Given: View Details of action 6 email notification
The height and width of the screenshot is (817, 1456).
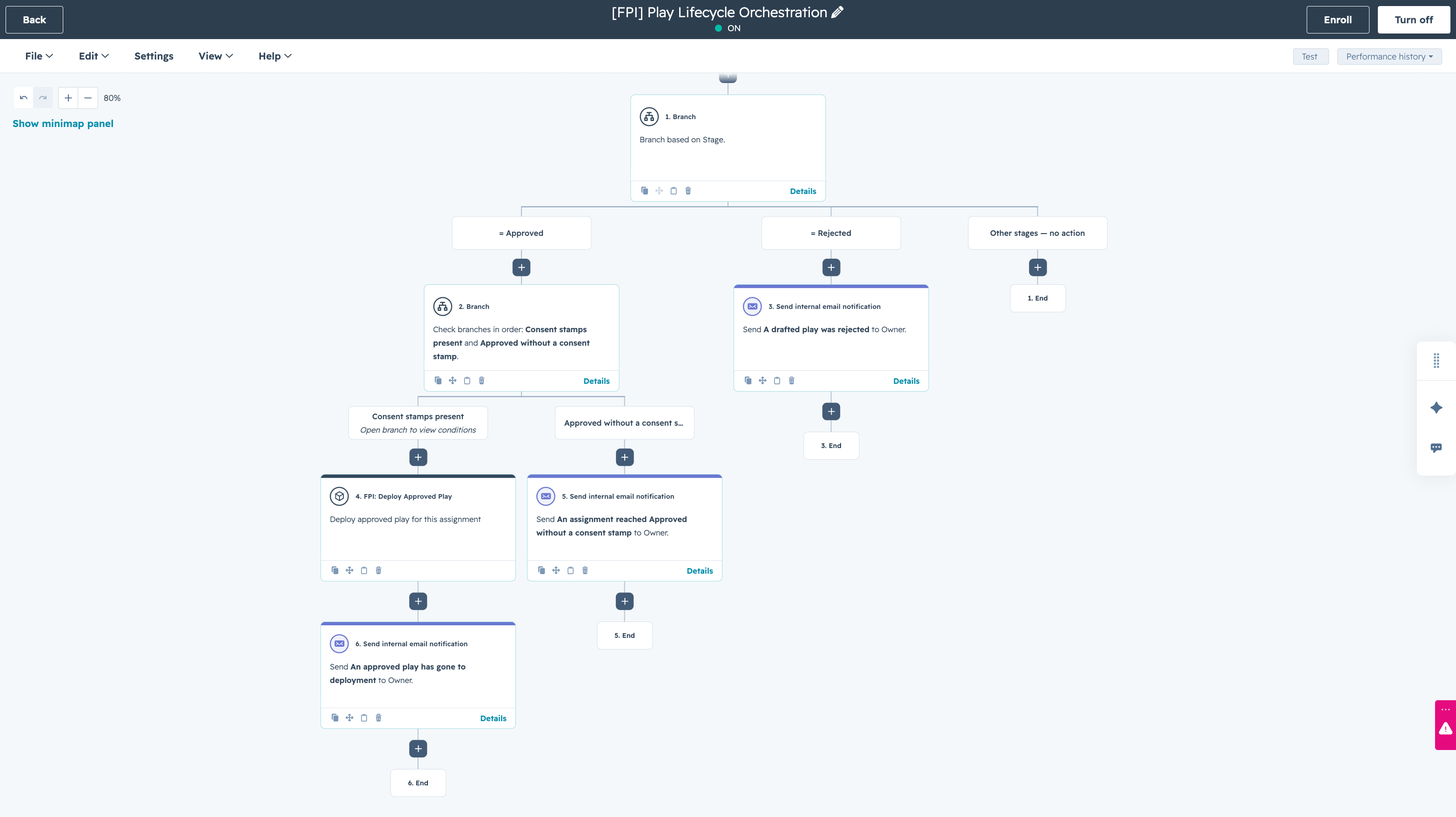Looking at the screenshot, I should pyautogui.click(x=493, y=718).
